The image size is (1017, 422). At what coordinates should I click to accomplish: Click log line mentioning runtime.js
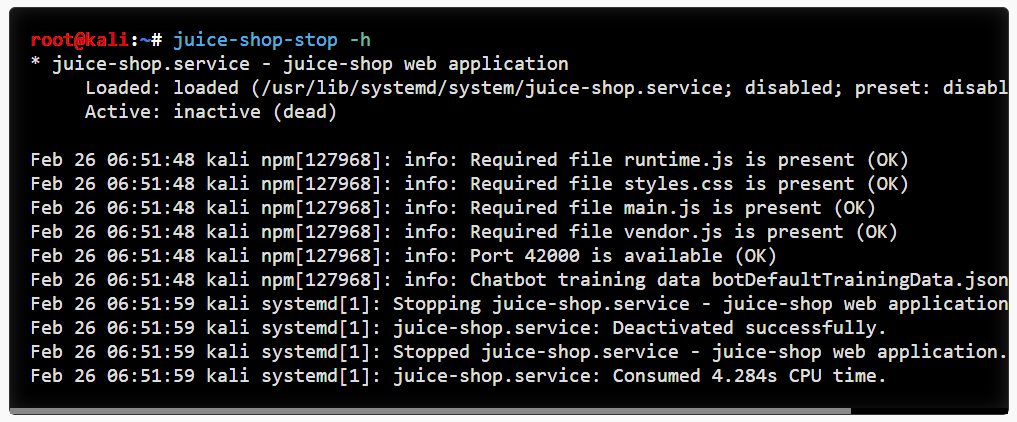(x=470, y=160)
